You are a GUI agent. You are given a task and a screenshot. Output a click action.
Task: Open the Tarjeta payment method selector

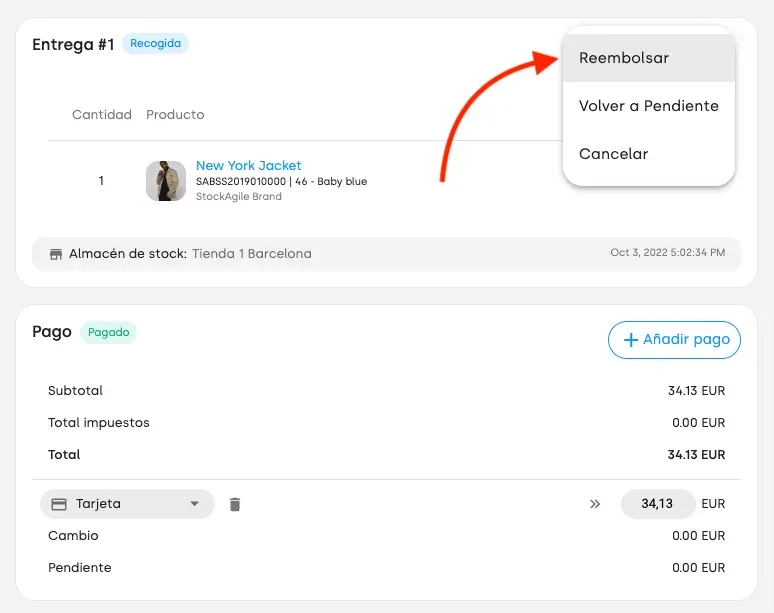pos(127,504)
